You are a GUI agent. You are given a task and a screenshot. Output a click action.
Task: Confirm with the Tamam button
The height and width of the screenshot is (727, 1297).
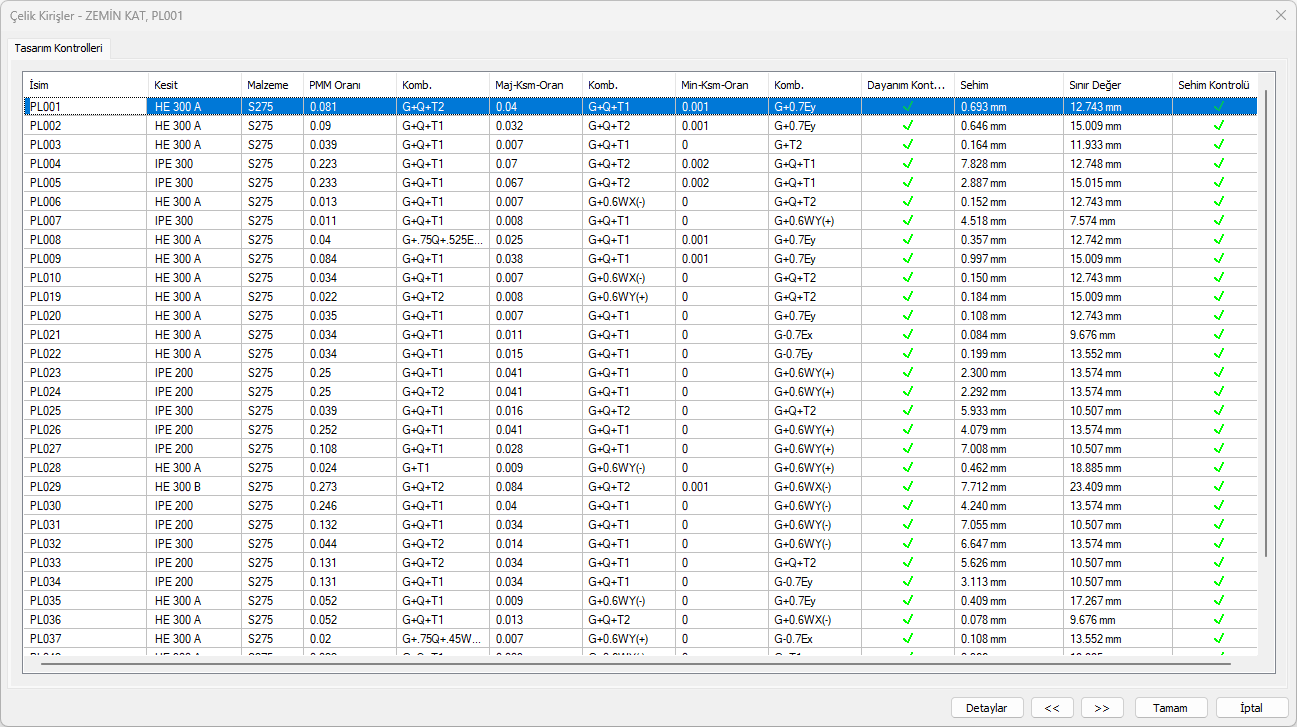coord(1170,707)
